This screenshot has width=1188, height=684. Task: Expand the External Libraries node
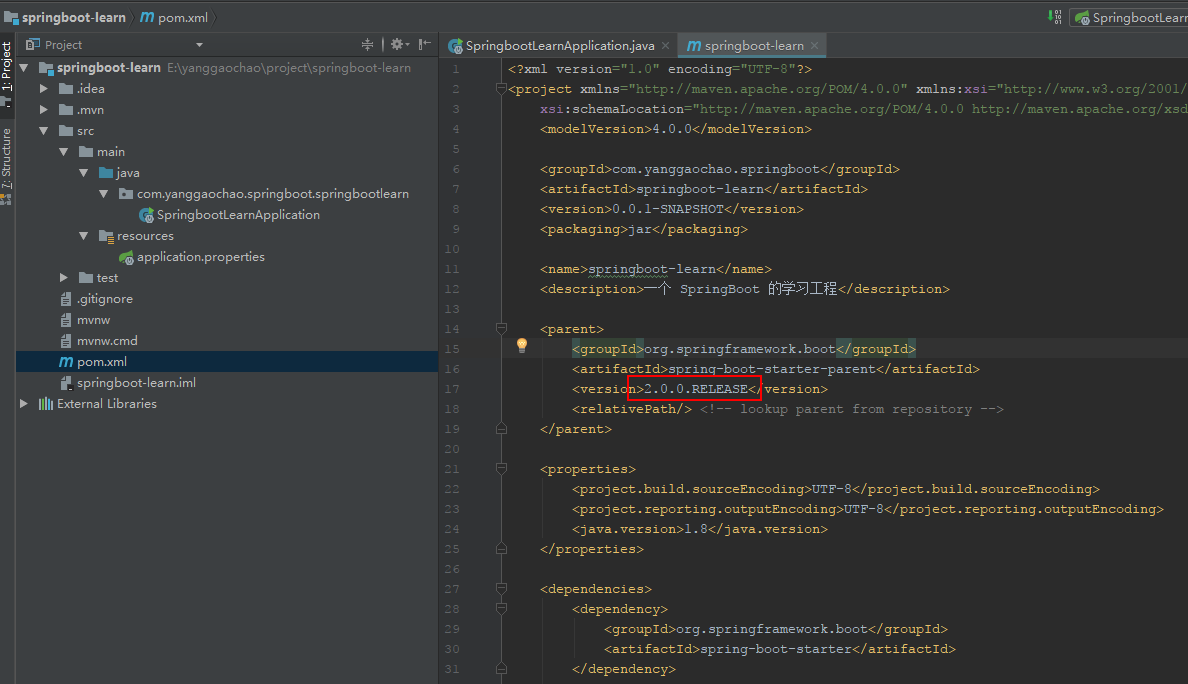coord(24,404)
